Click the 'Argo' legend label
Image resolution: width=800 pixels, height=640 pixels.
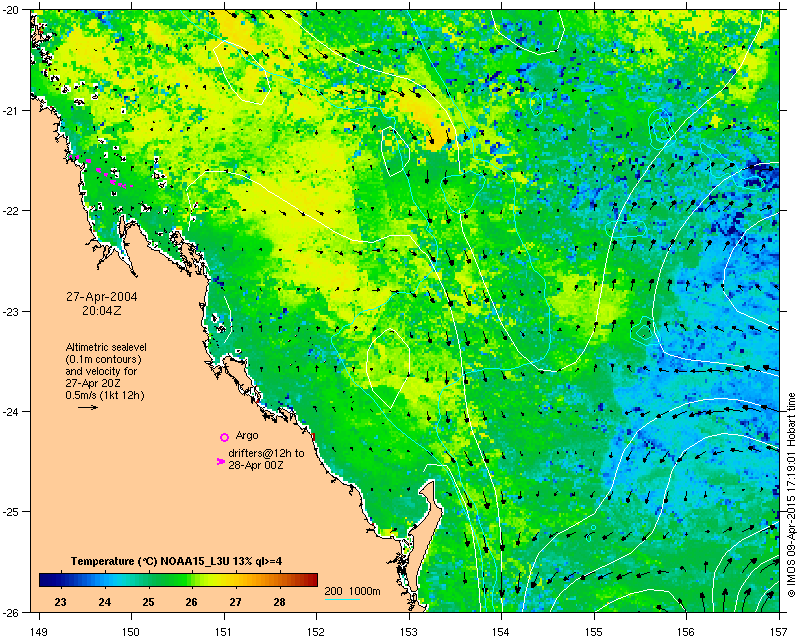click(247, 435)
